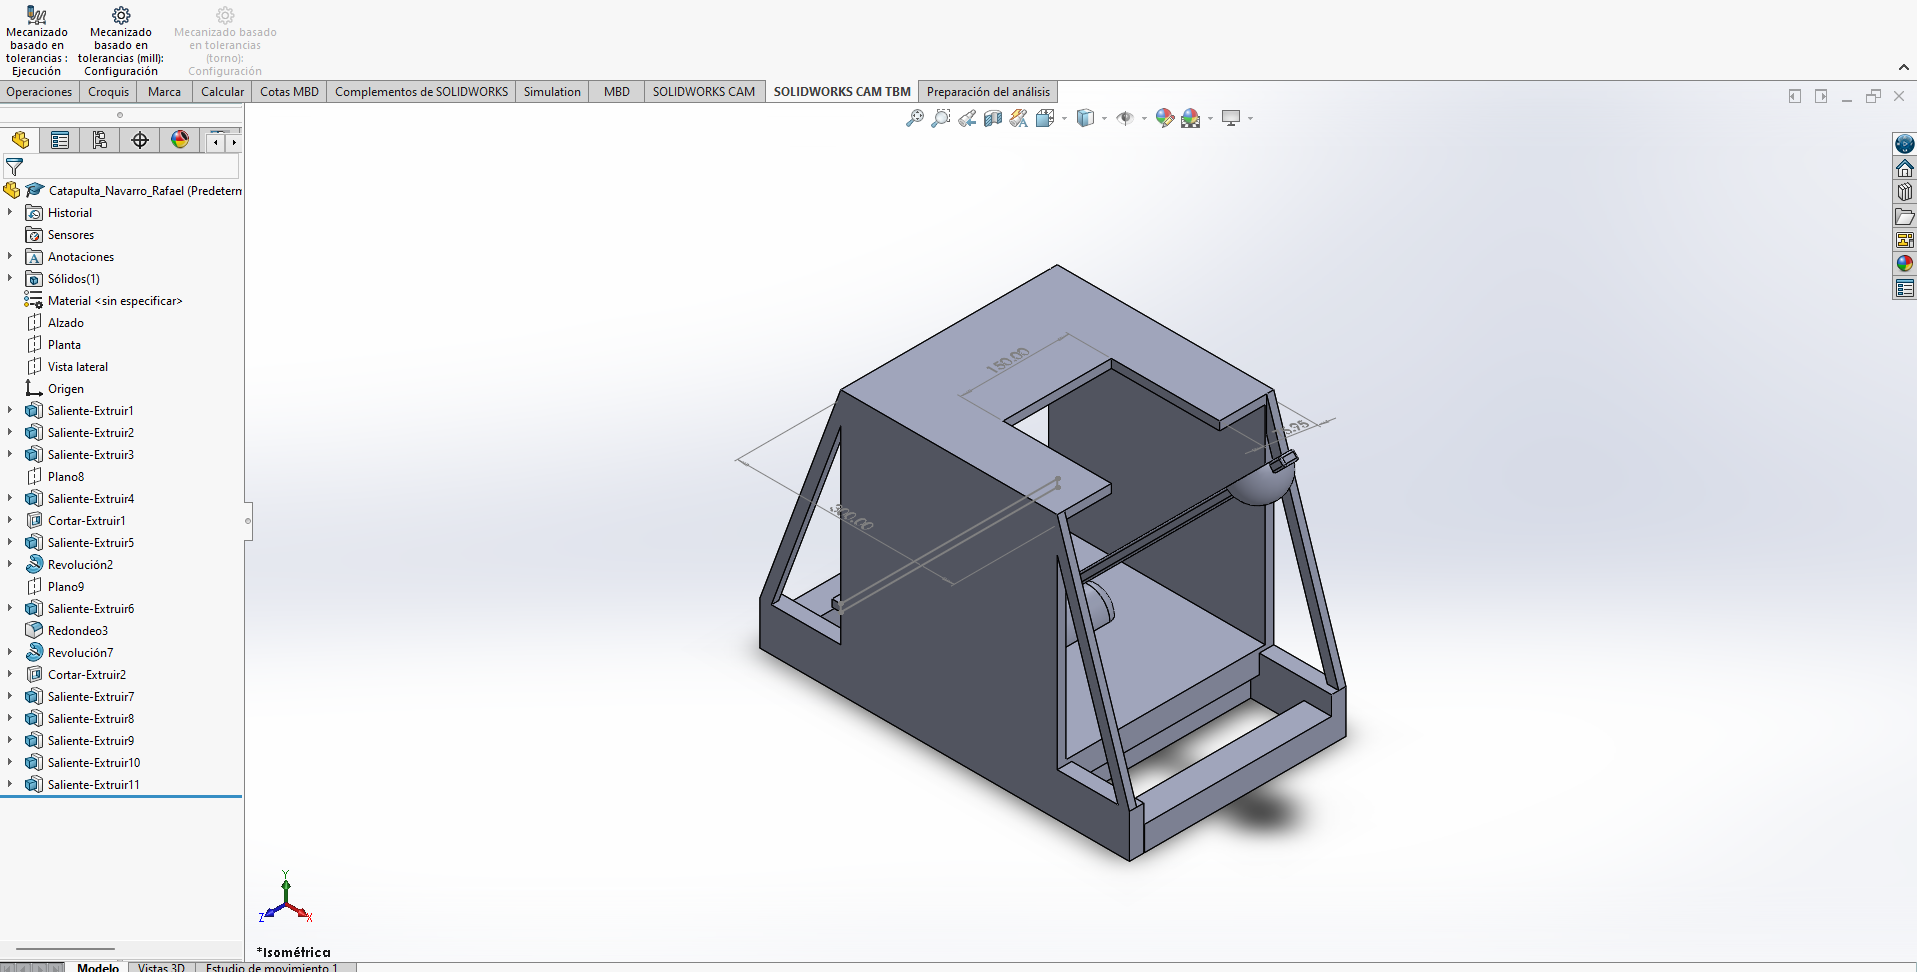Screen dimensions: 1917x972
Task: Open View Orientation dropdown arrow
Action: point(1064,118)
